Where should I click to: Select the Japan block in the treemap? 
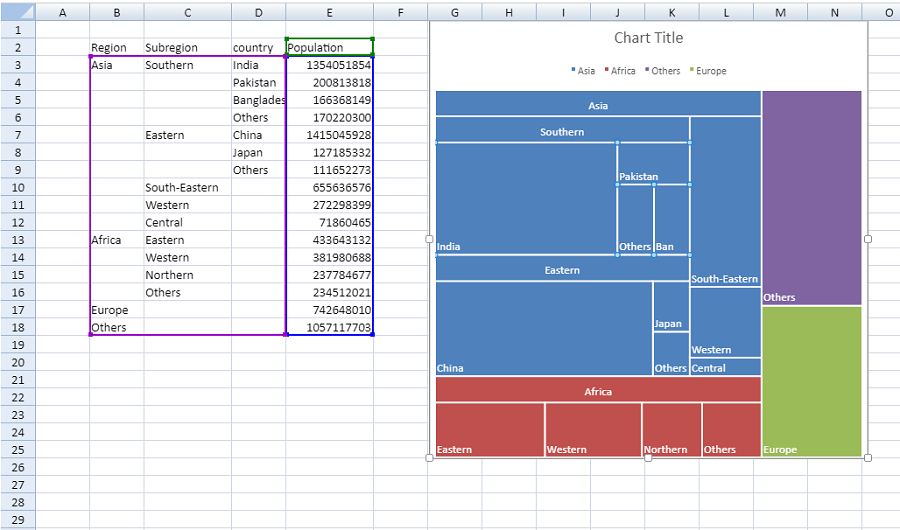[671, 306]
